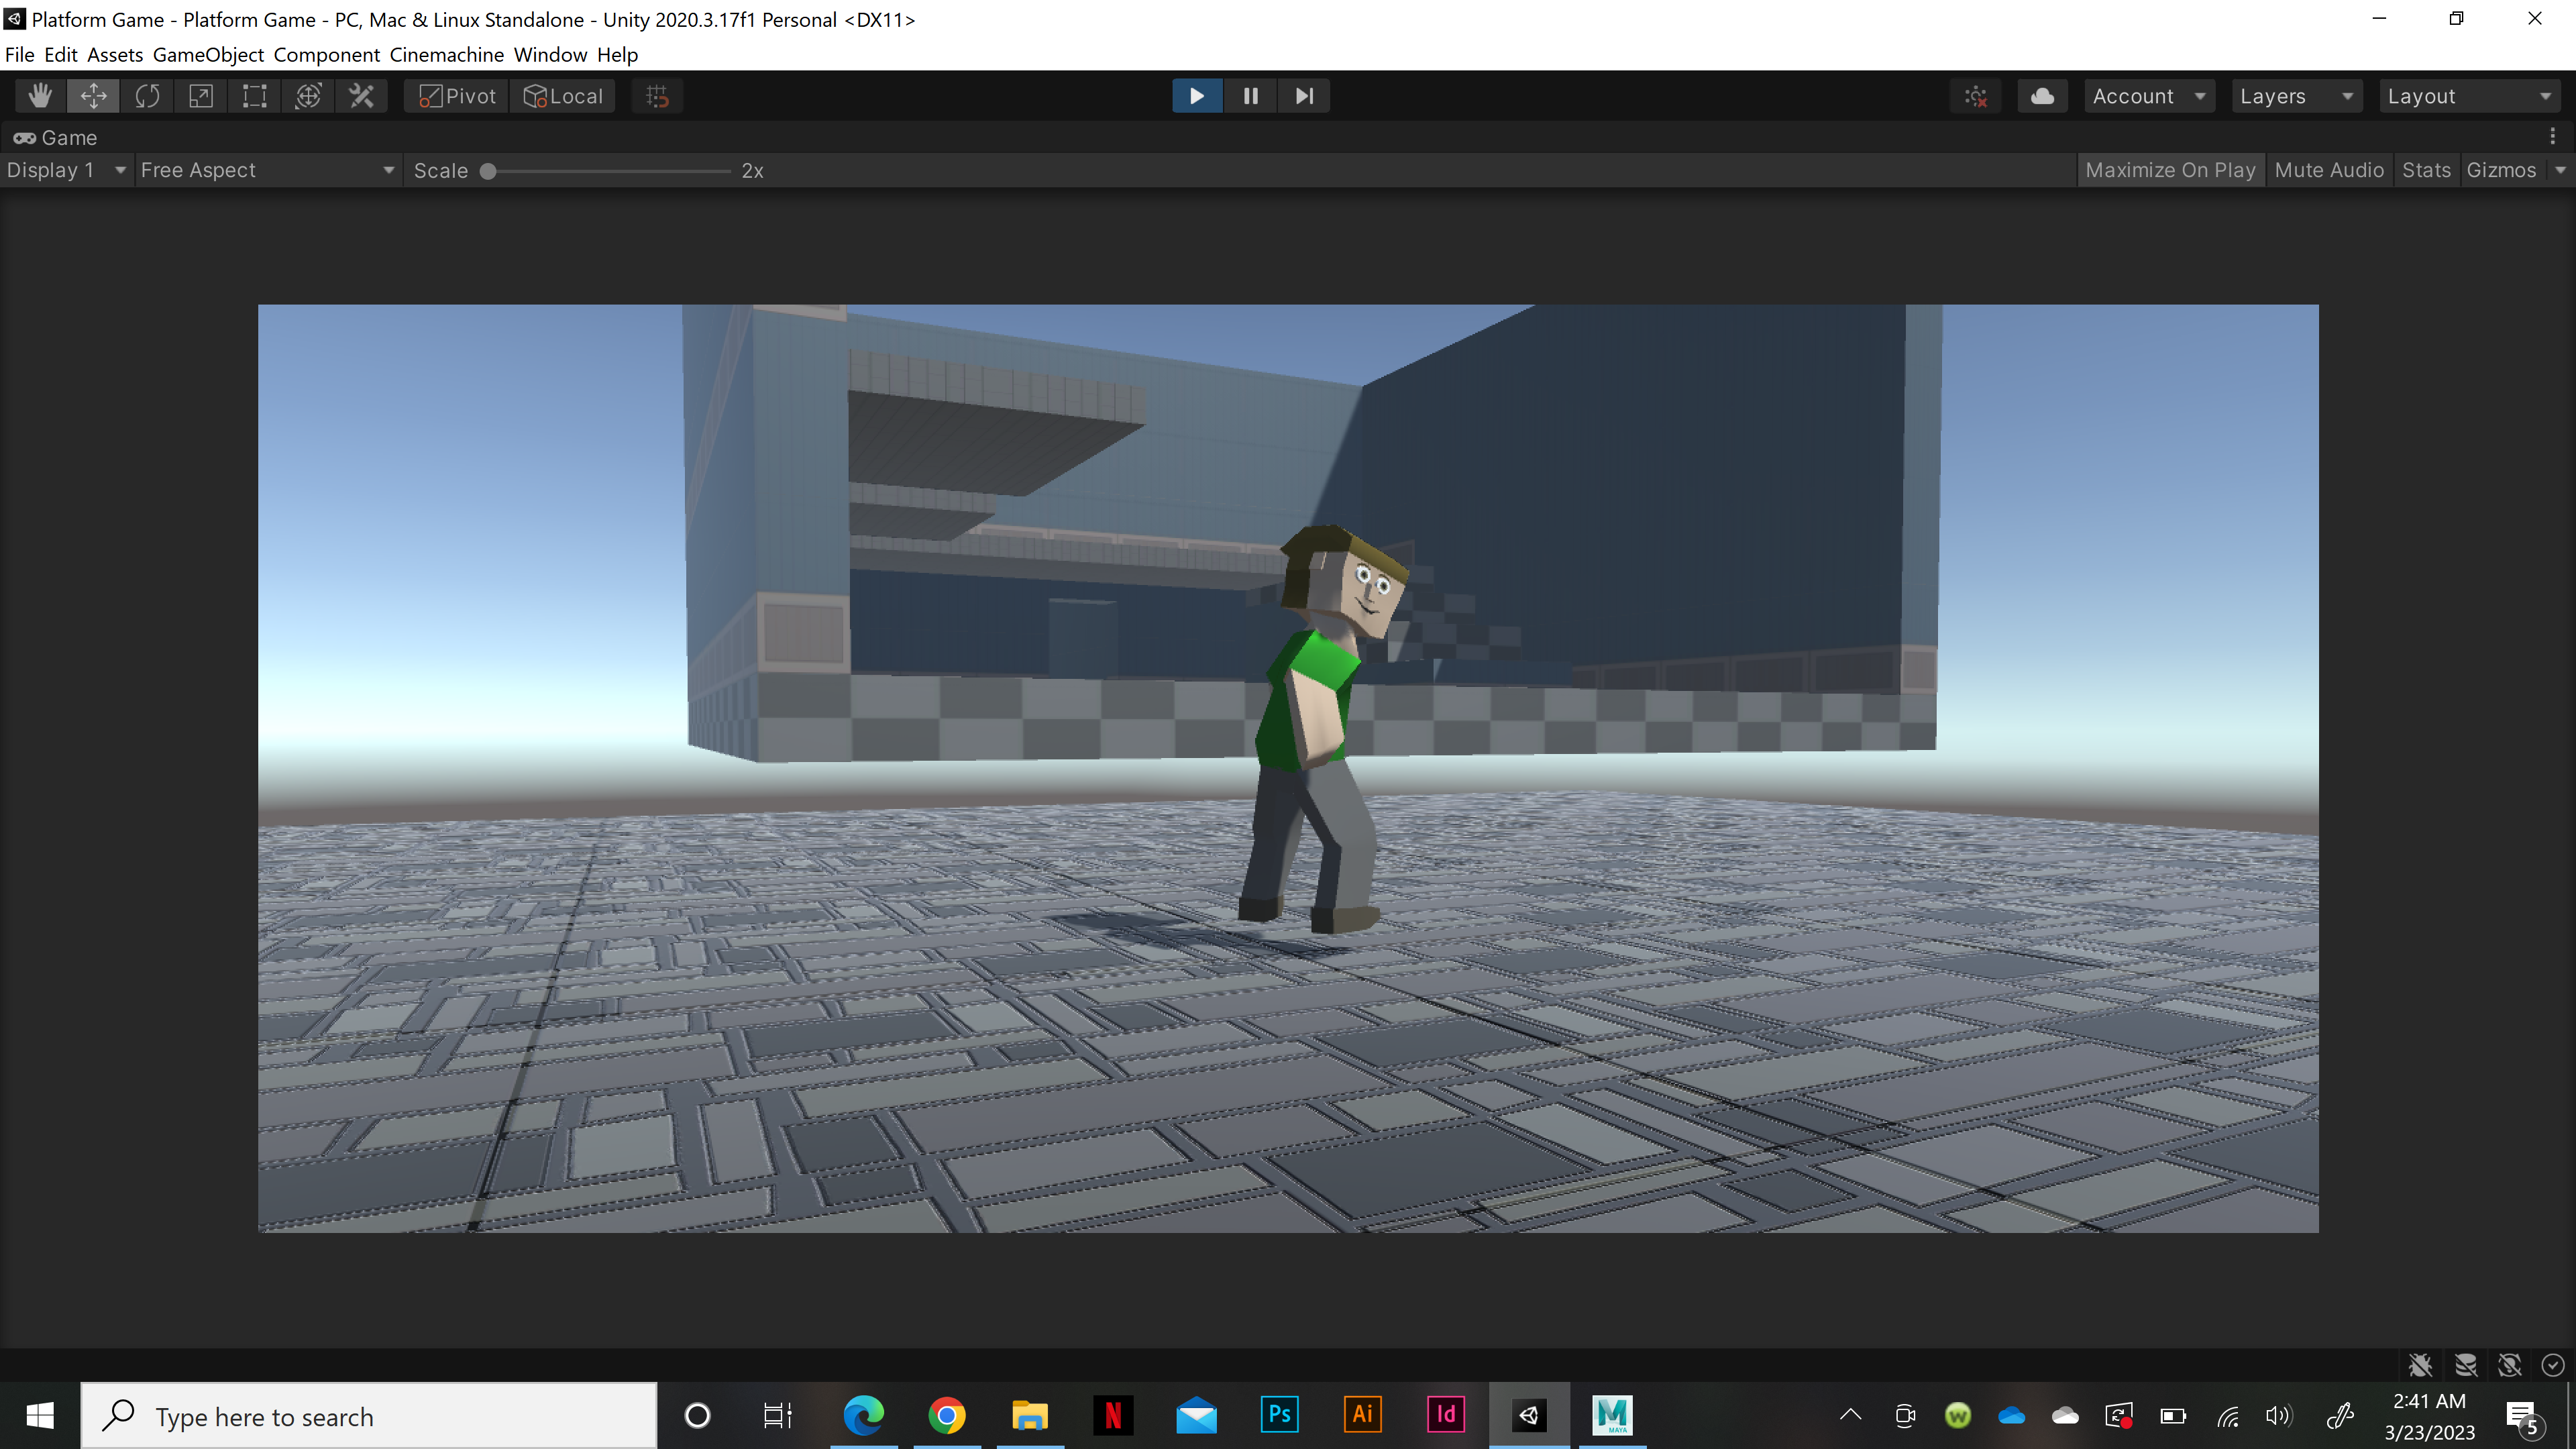Select the Game tab
Viewport: 2576px width, 1449px height.
(x=56, y=138)
